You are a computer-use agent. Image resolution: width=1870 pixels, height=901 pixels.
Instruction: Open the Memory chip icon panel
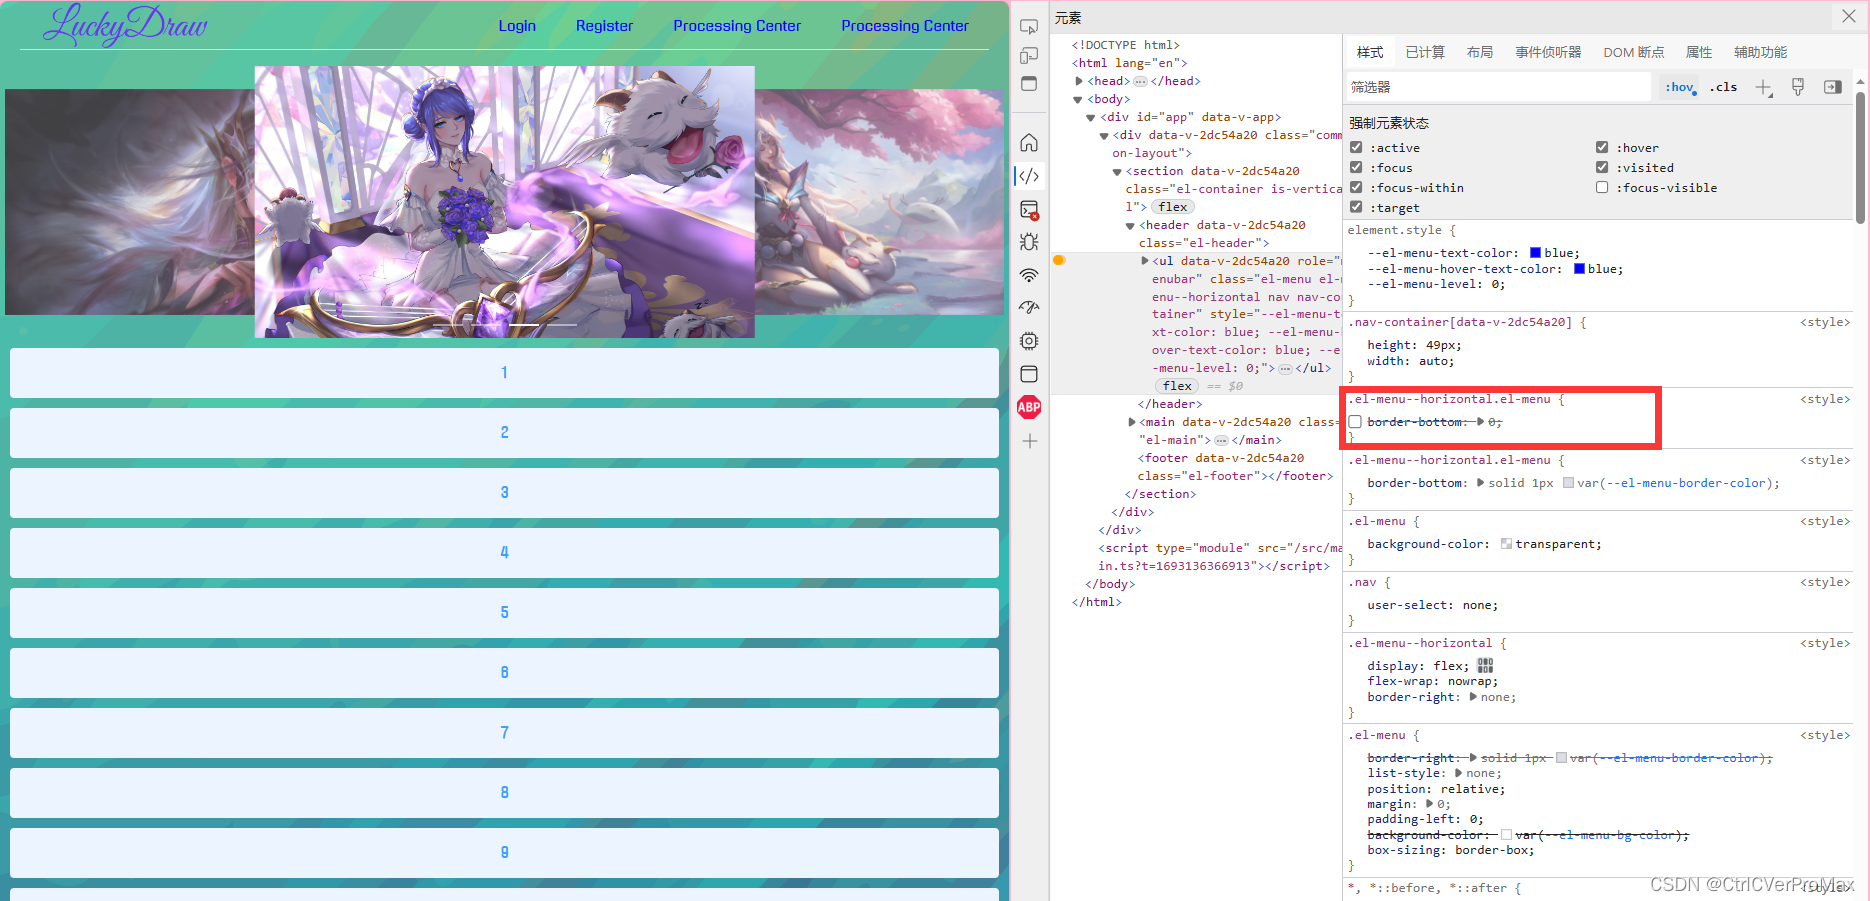pyautogui.click(x=1029, y=341)
